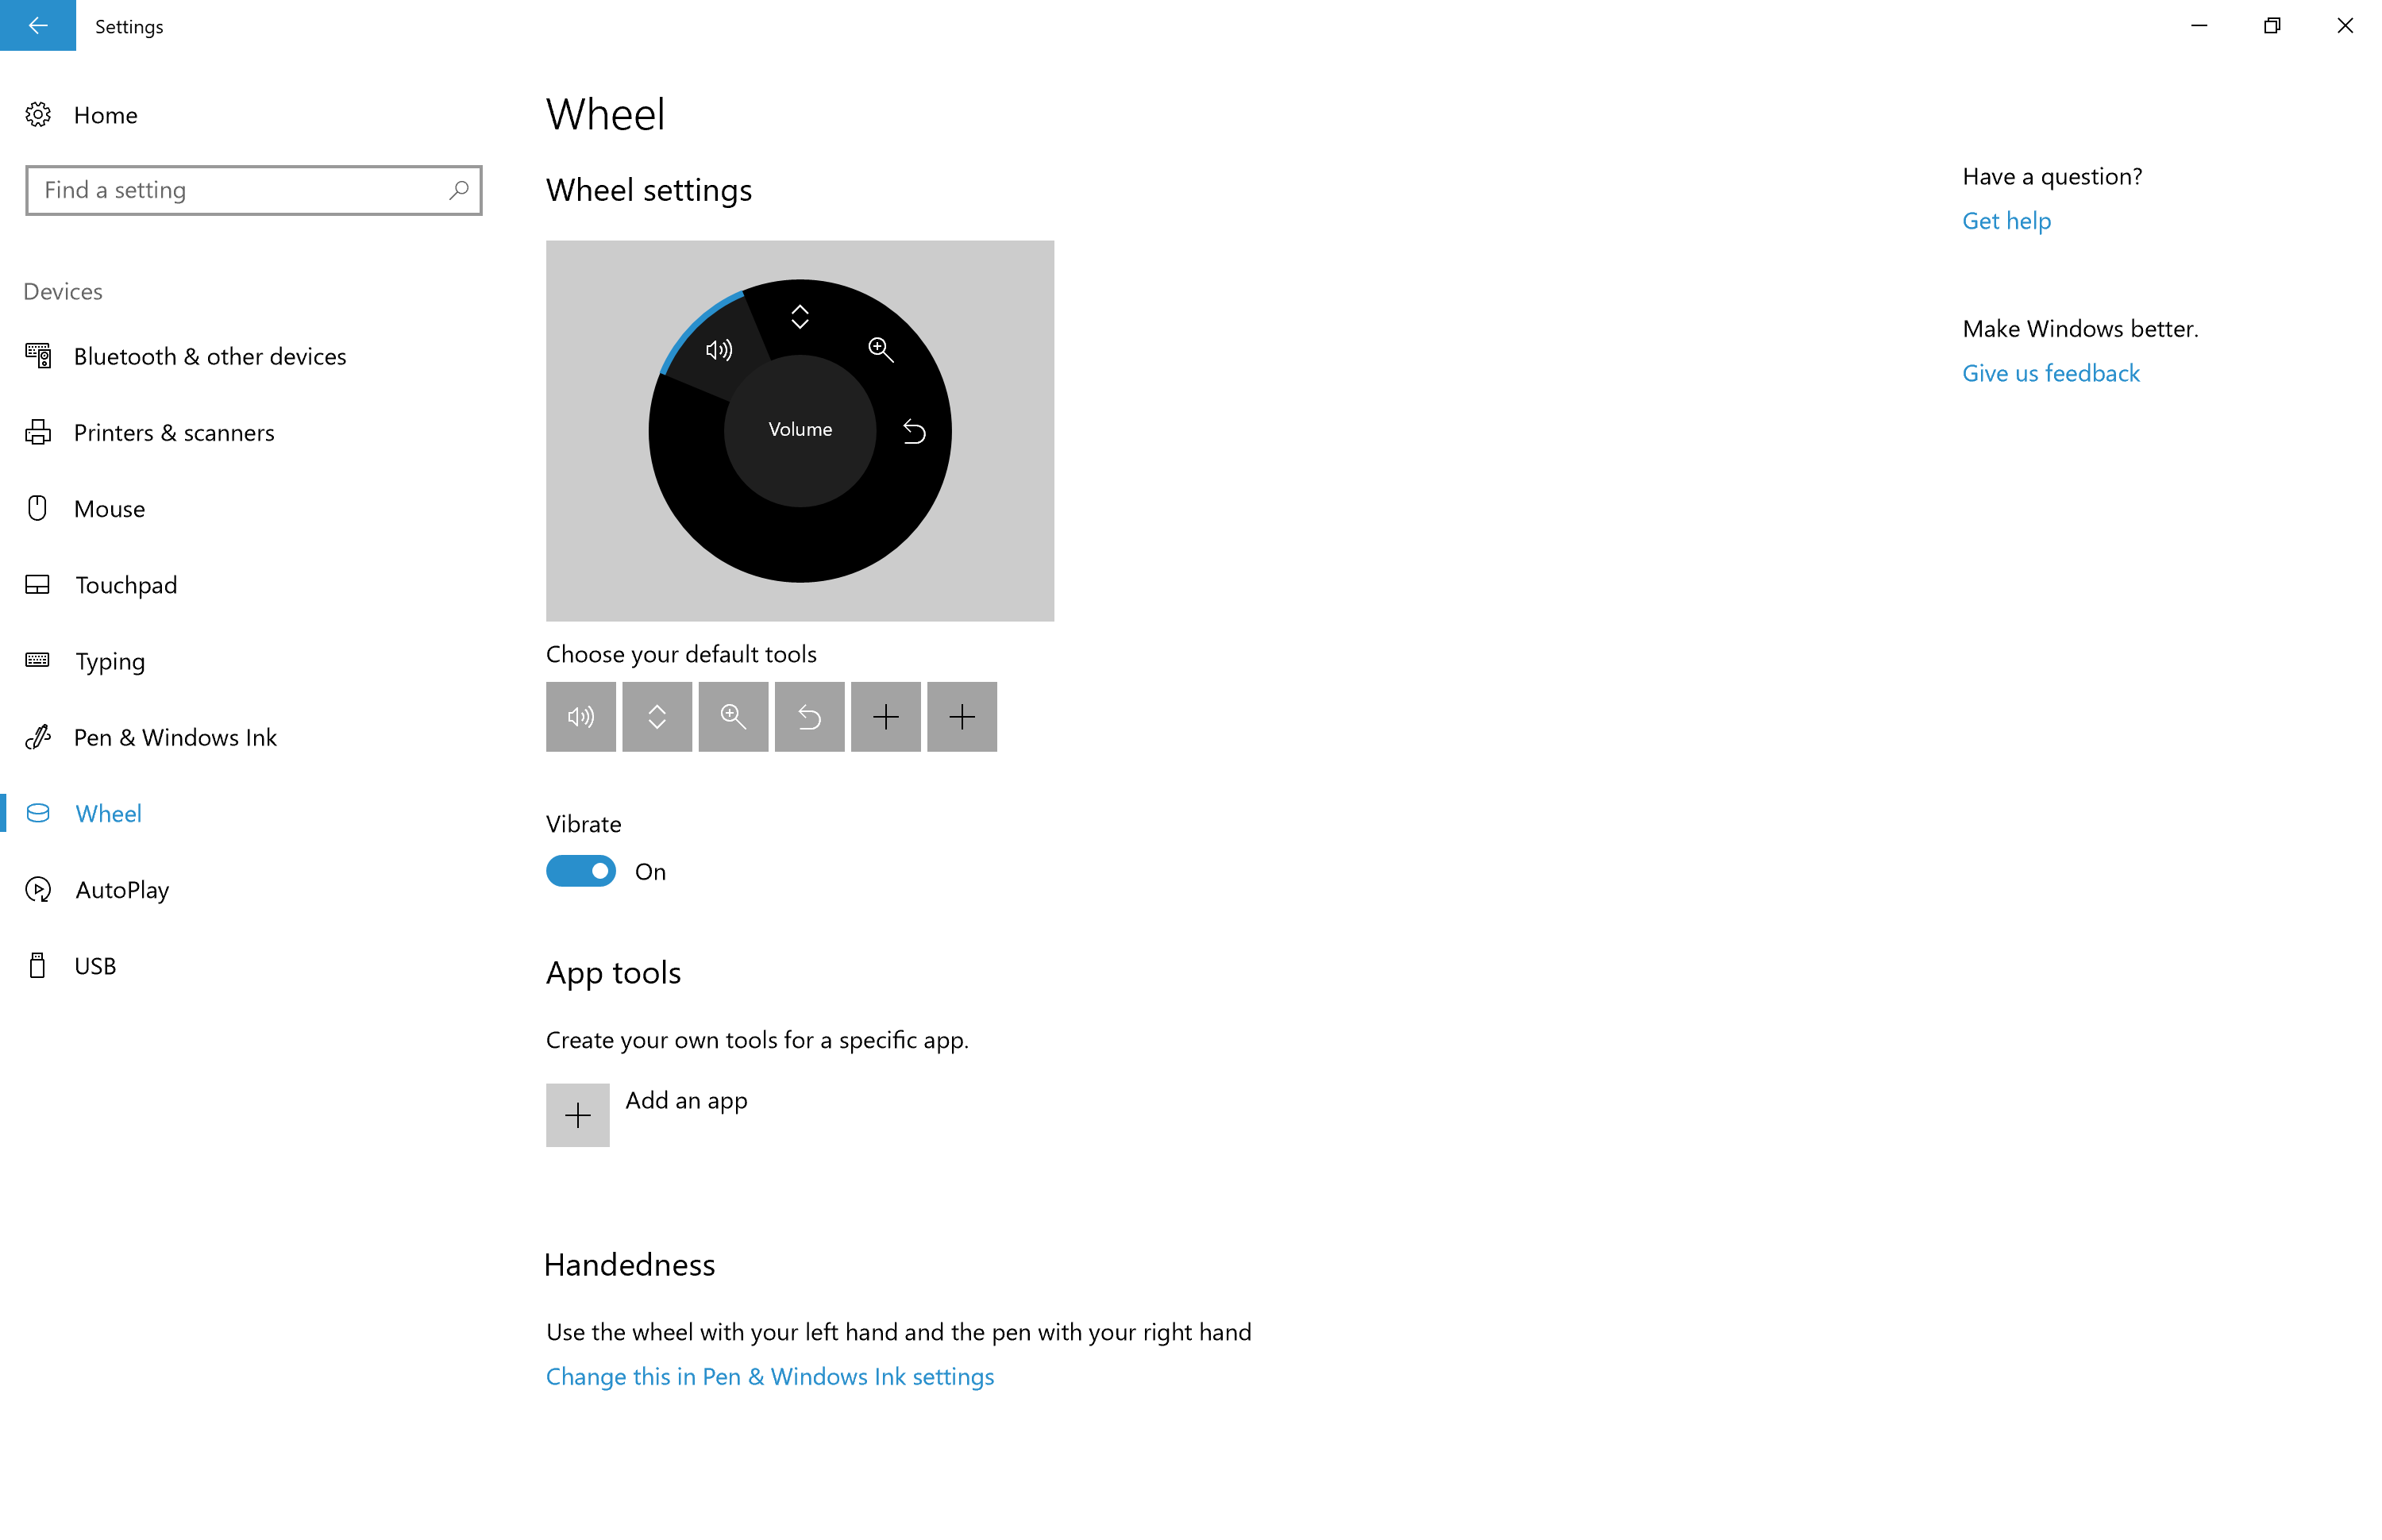Select the undo tool icon
The width and height of the screenshot is (2382, 1540).
point(809,717)
